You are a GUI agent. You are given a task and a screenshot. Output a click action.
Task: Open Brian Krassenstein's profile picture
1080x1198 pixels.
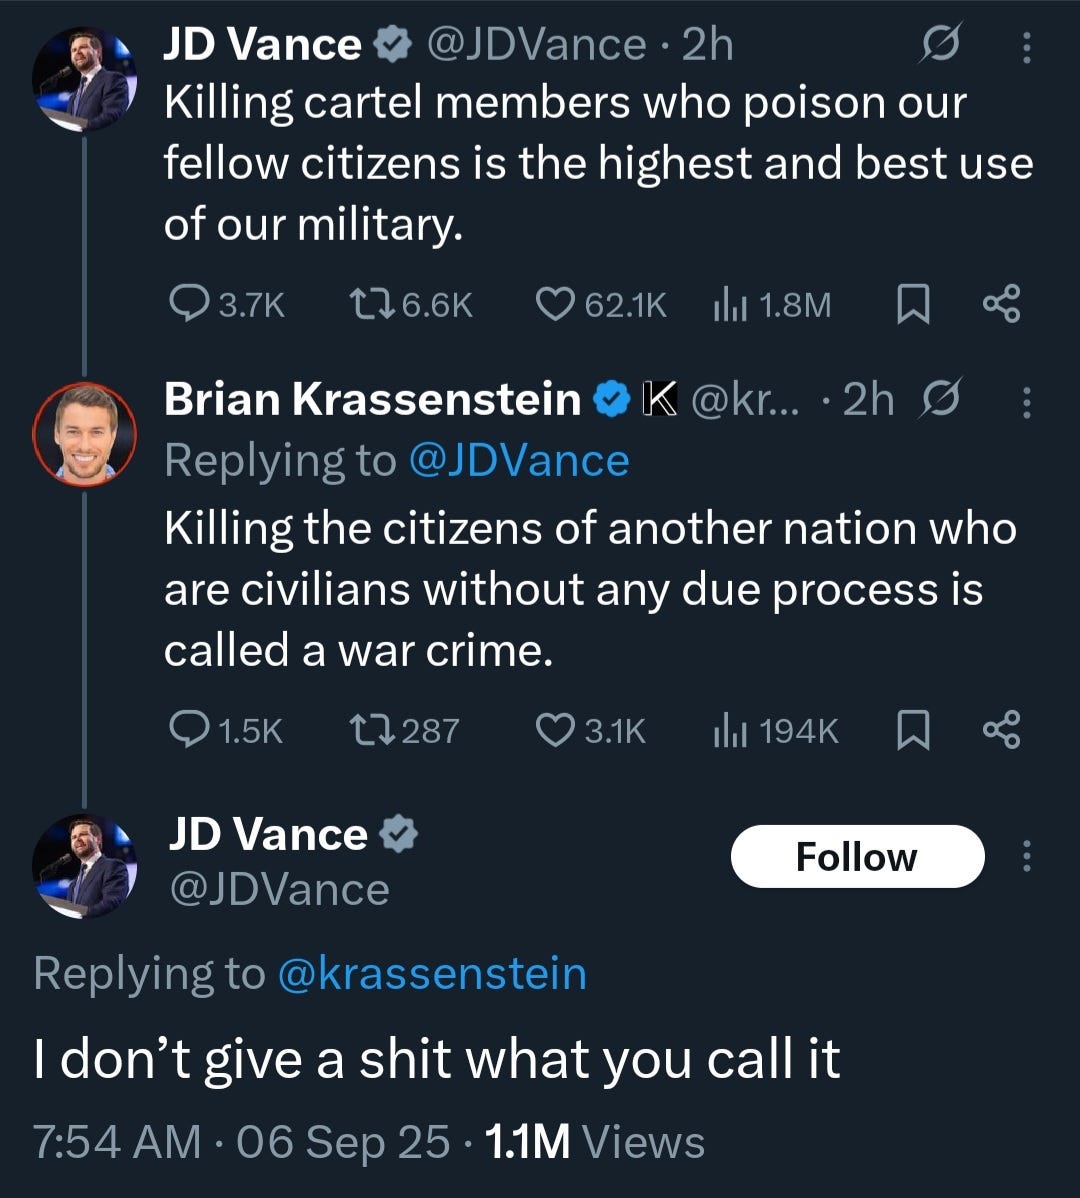84,433
